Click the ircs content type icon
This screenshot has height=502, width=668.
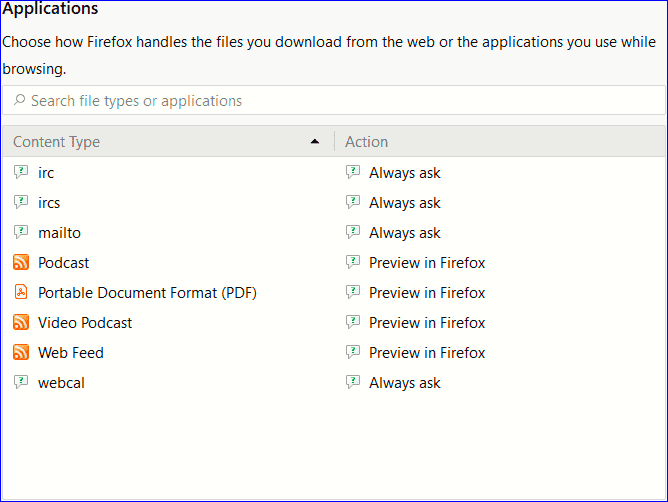pos(21,202)
